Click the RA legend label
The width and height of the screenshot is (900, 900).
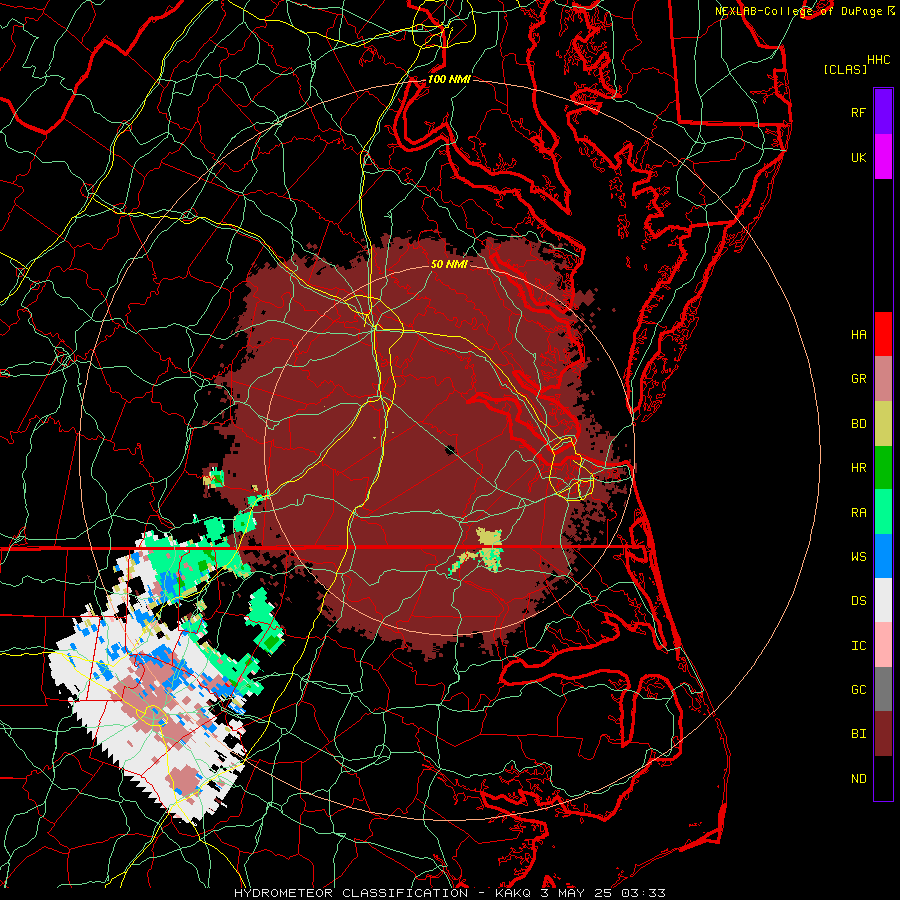pos(858,513)
